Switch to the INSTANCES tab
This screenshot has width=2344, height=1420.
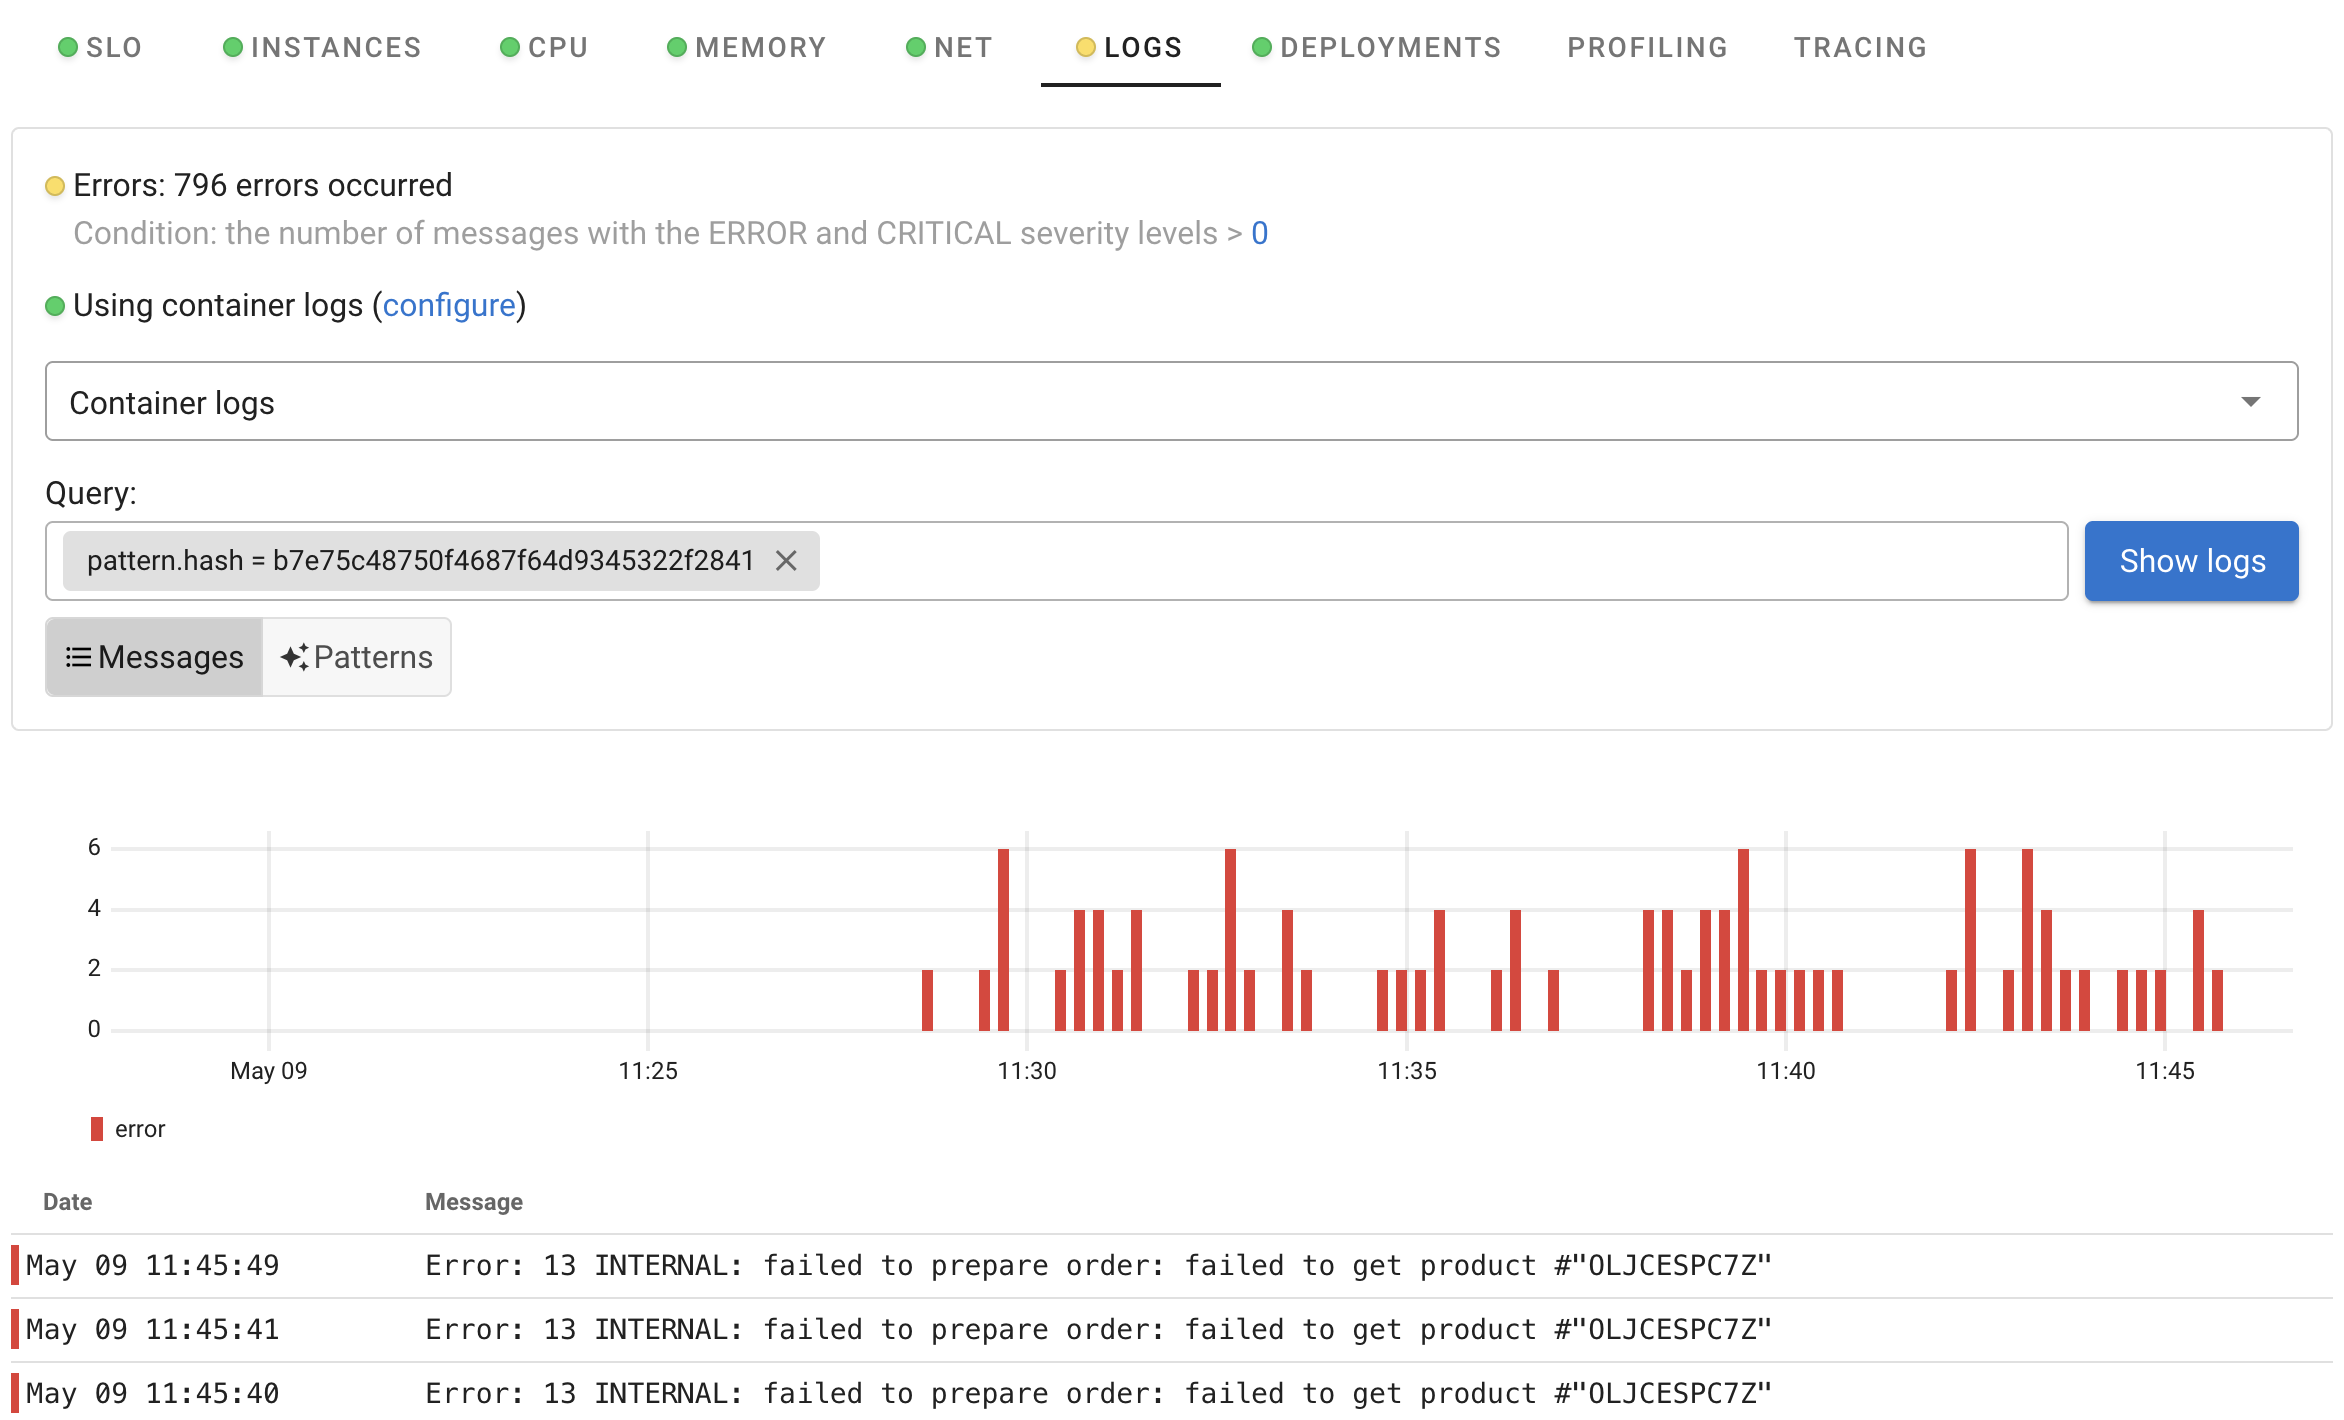[322, 47]
